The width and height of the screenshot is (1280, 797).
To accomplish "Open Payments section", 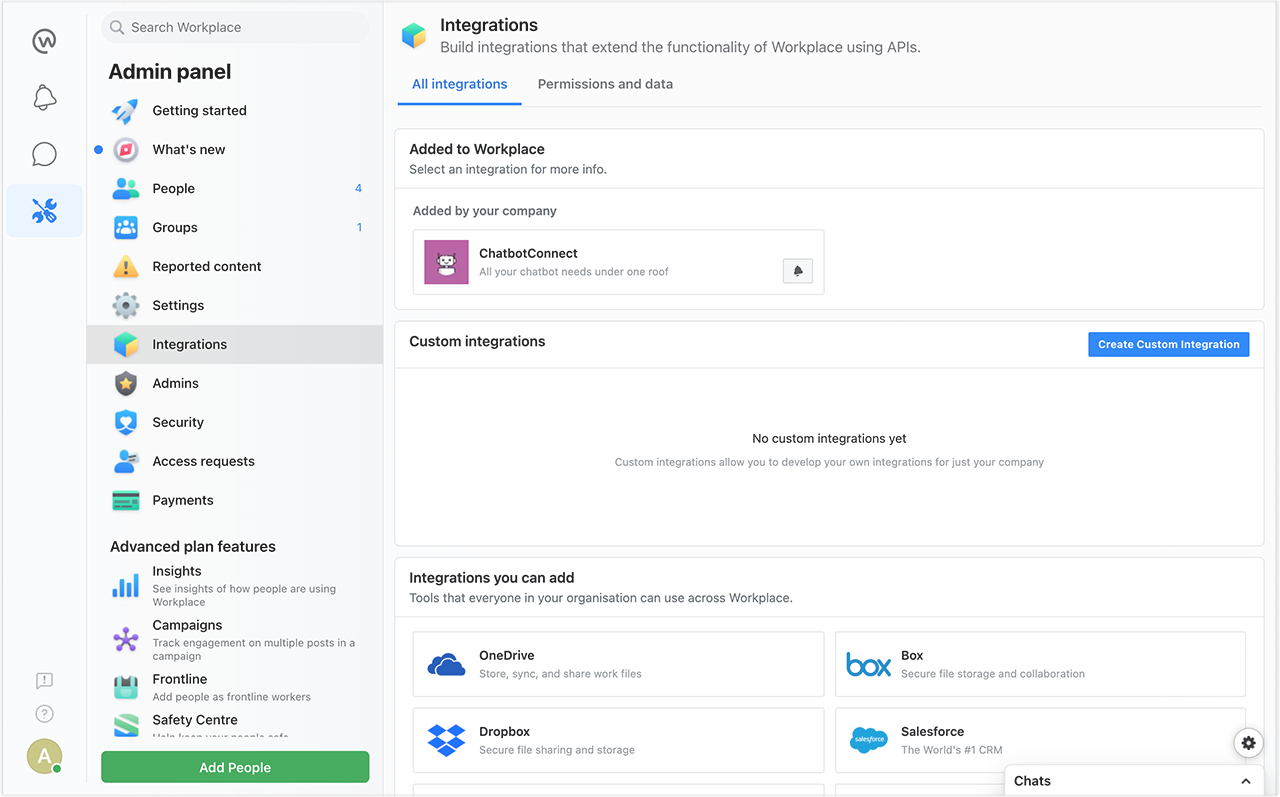I will [235, 501].
